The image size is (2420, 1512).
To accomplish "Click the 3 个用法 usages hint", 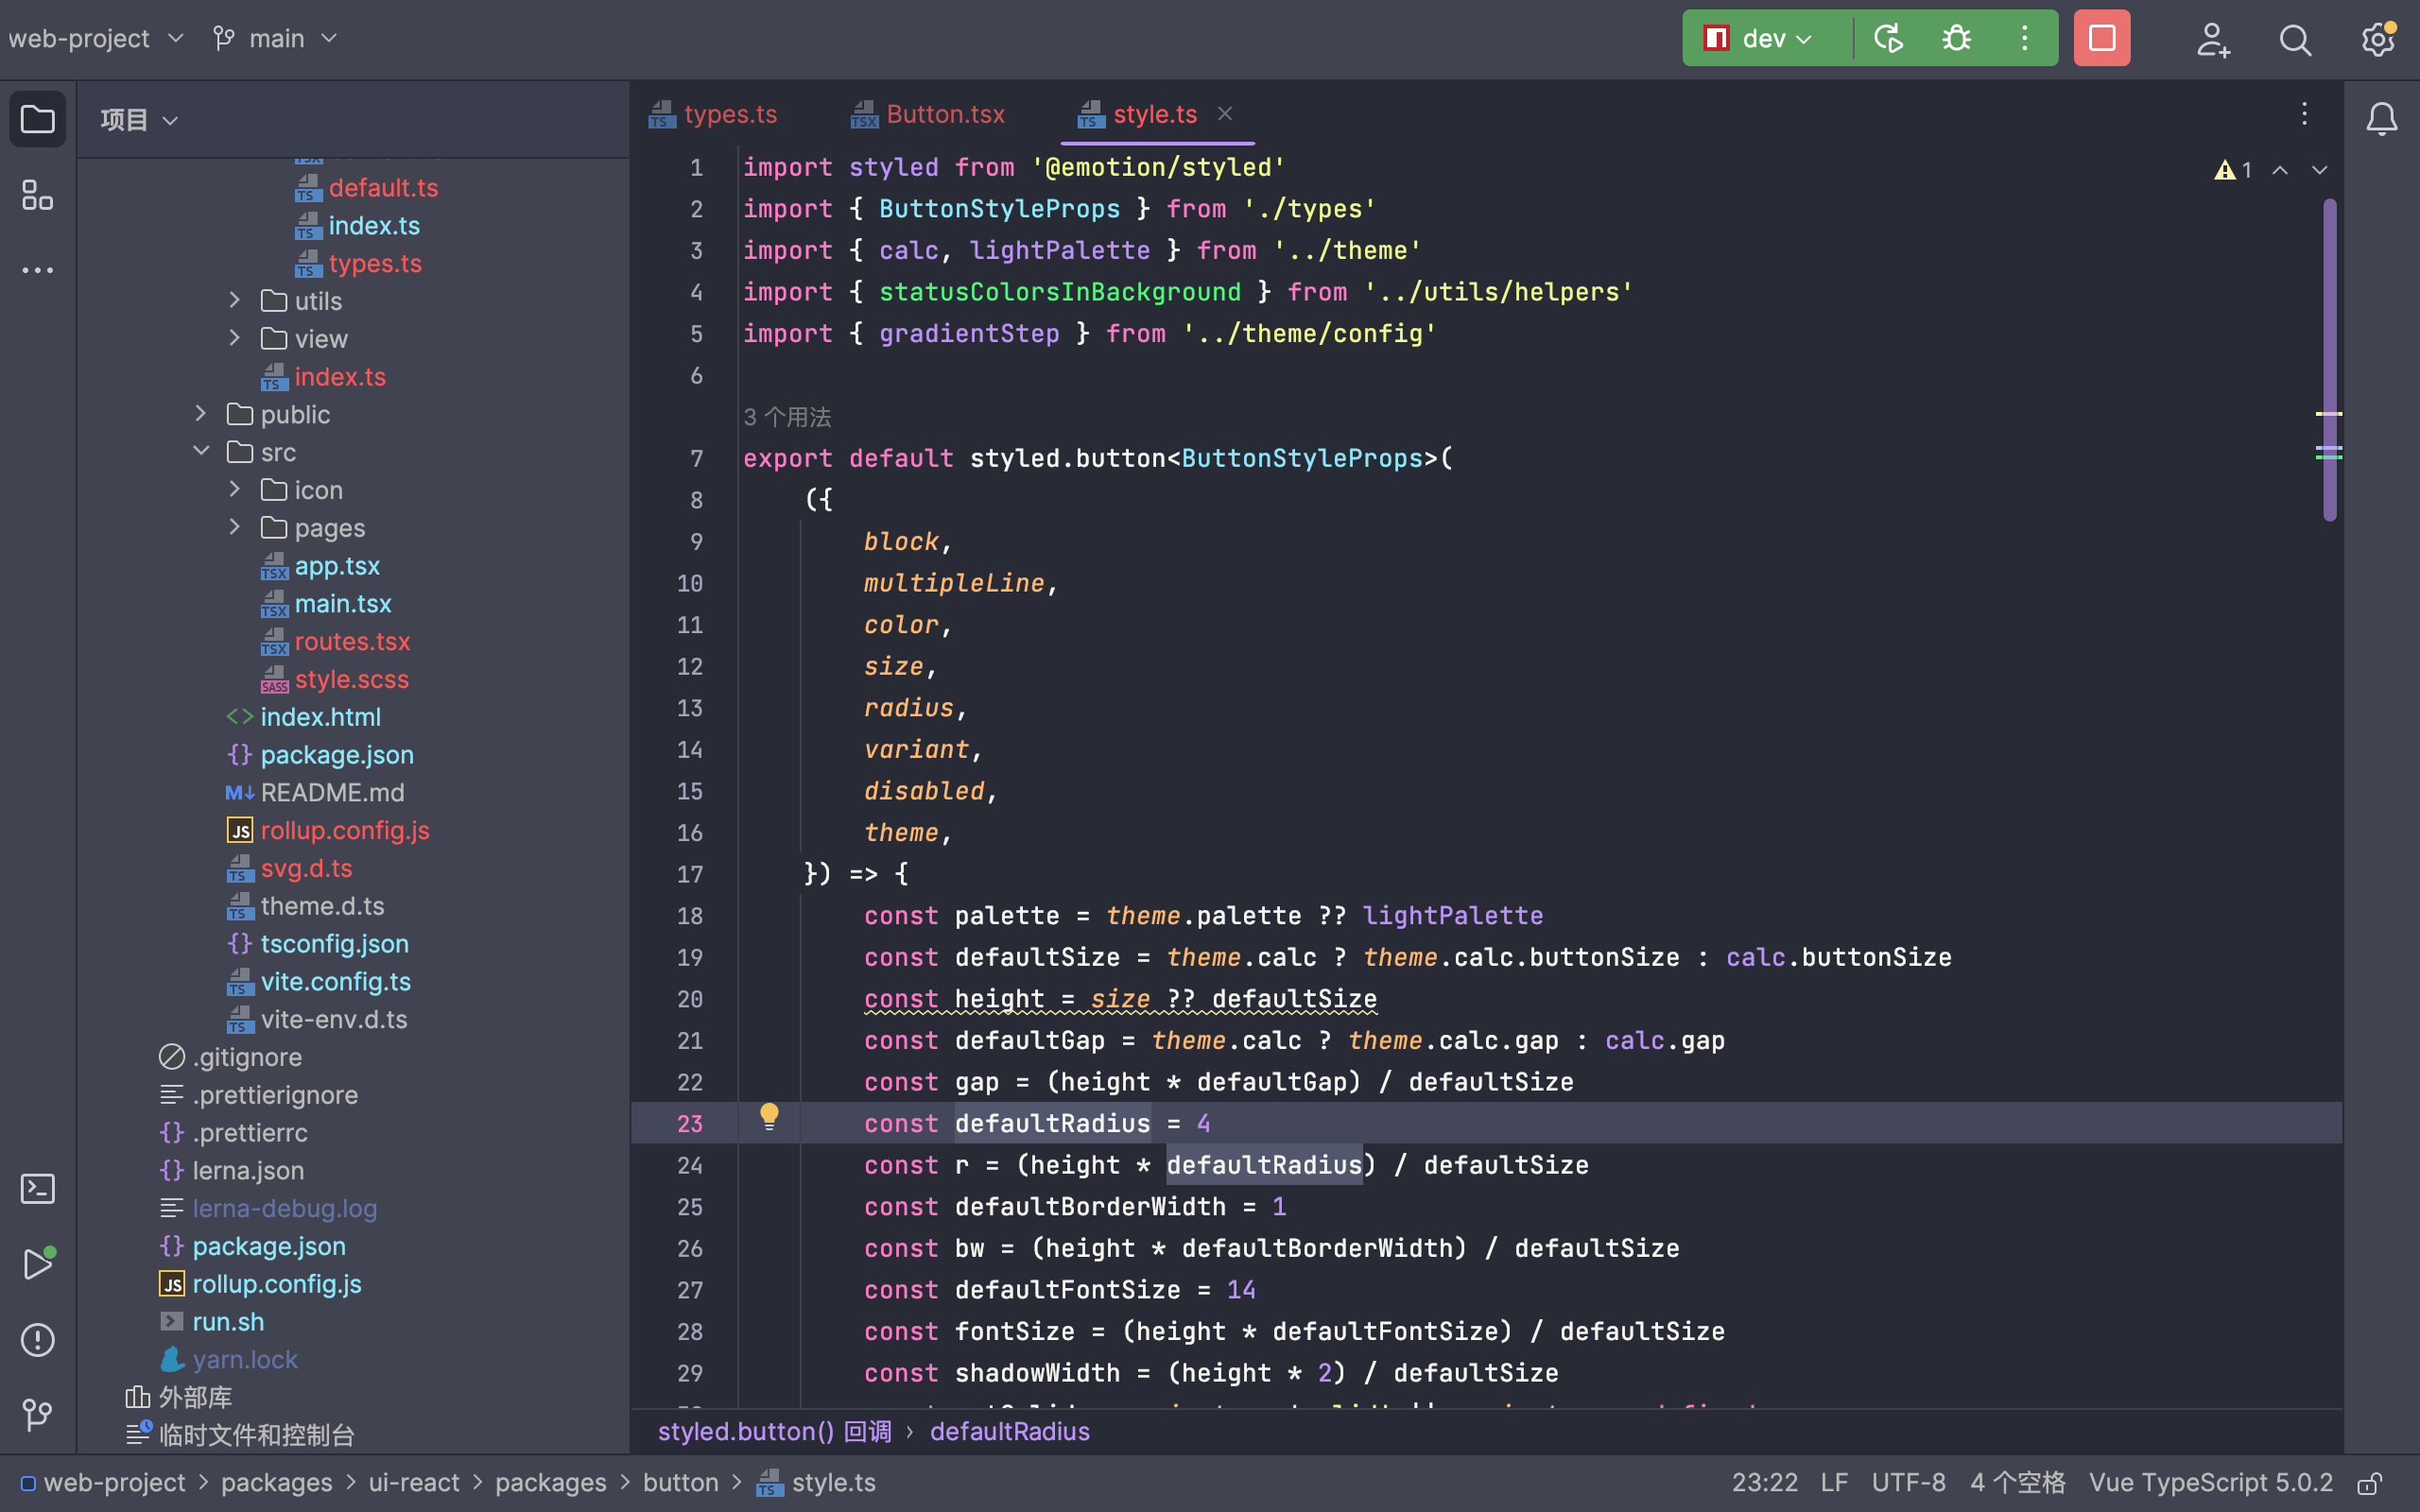I will pos(787,417).
